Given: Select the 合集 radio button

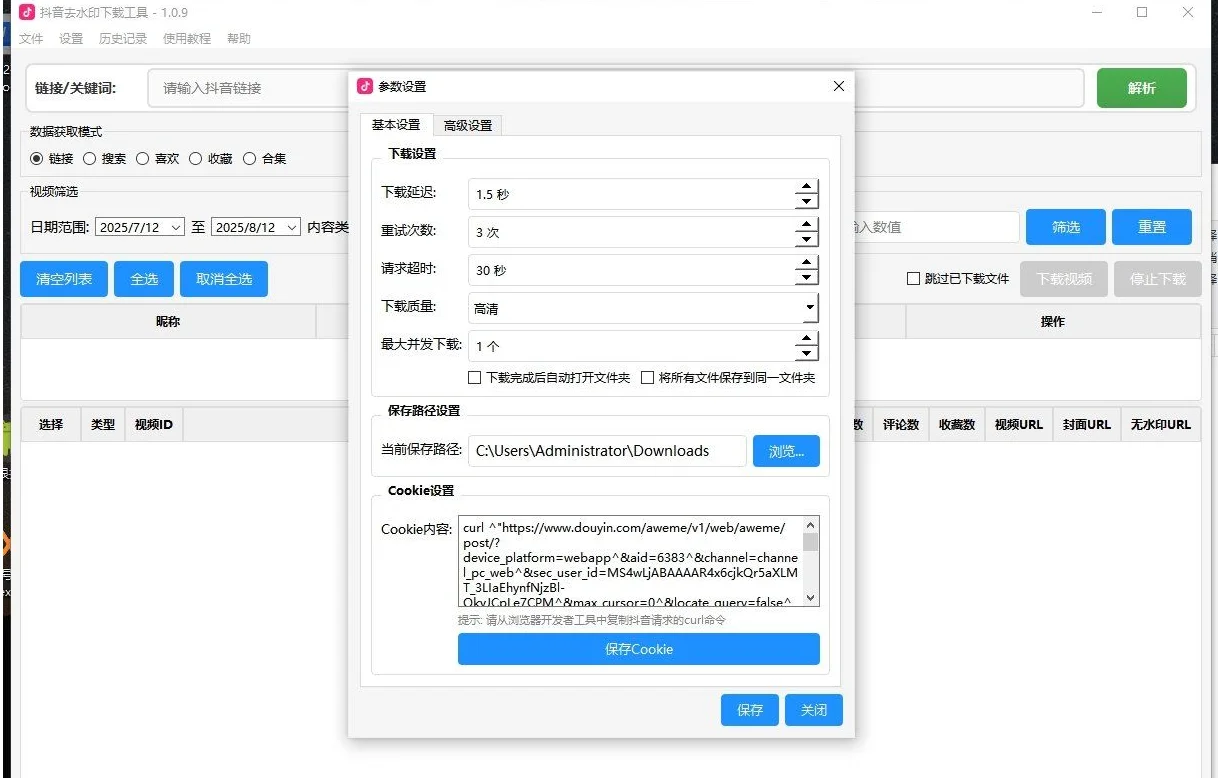Looking at the screenshot, I should coord(250,158).
